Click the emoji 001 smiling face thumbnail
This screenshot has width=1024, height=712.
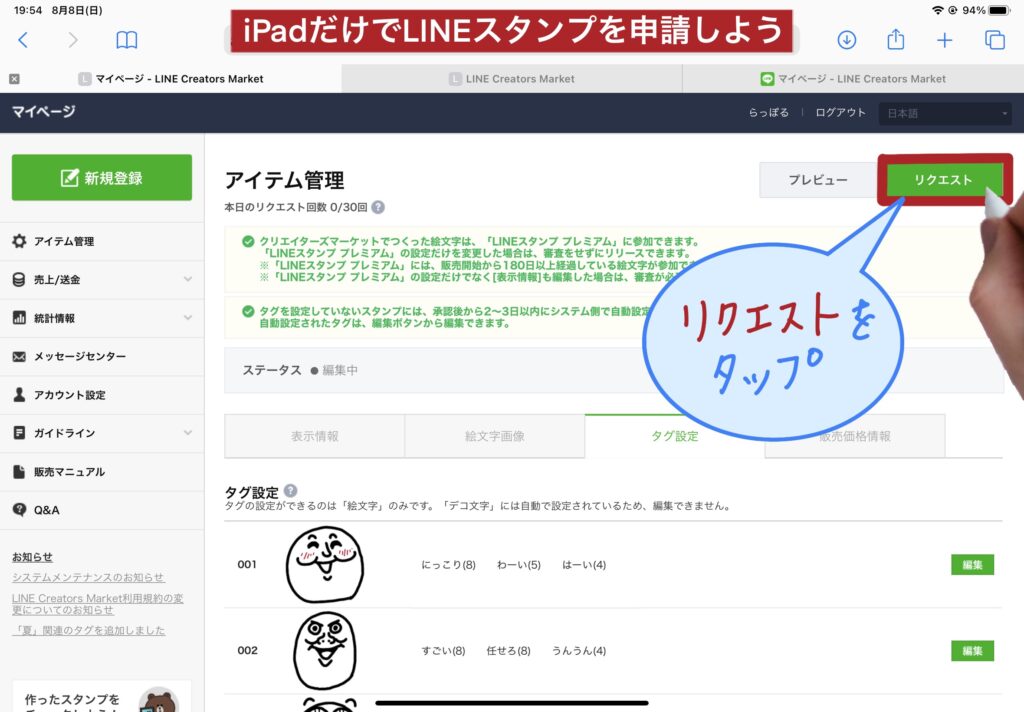325,564
